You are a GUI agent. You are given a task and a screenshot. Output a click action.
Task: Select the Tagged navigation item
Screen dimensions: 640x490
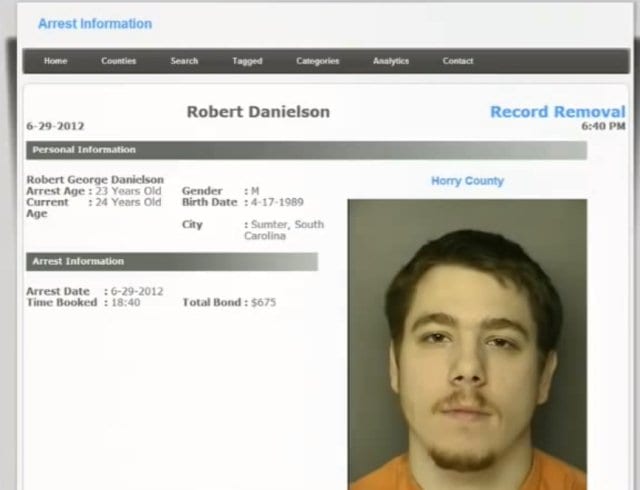click(x=247, y=61)
